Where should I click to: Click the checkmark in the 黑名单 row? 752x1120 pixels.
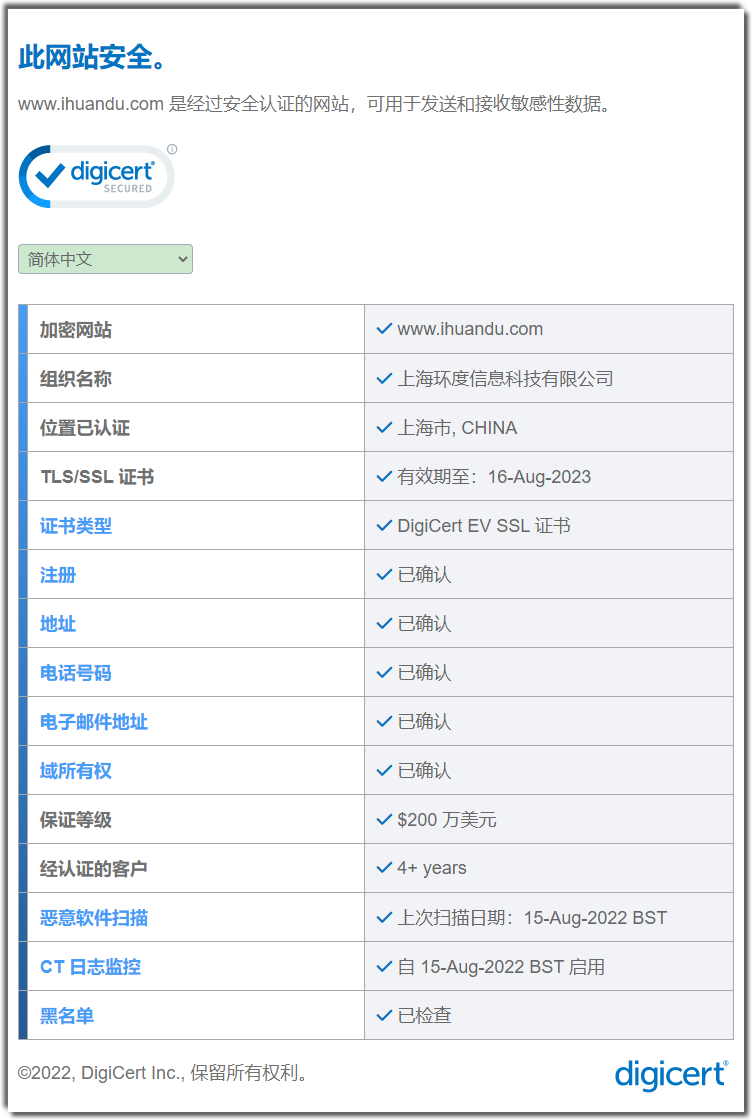point(384,1015)
